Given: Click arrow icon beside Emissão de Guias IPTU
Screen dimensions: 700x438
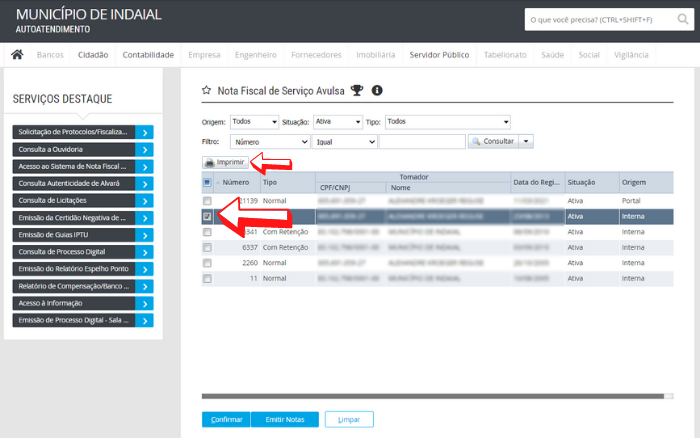Looking at the screenshot, I should pyautogui.click(x=145, y=234).
